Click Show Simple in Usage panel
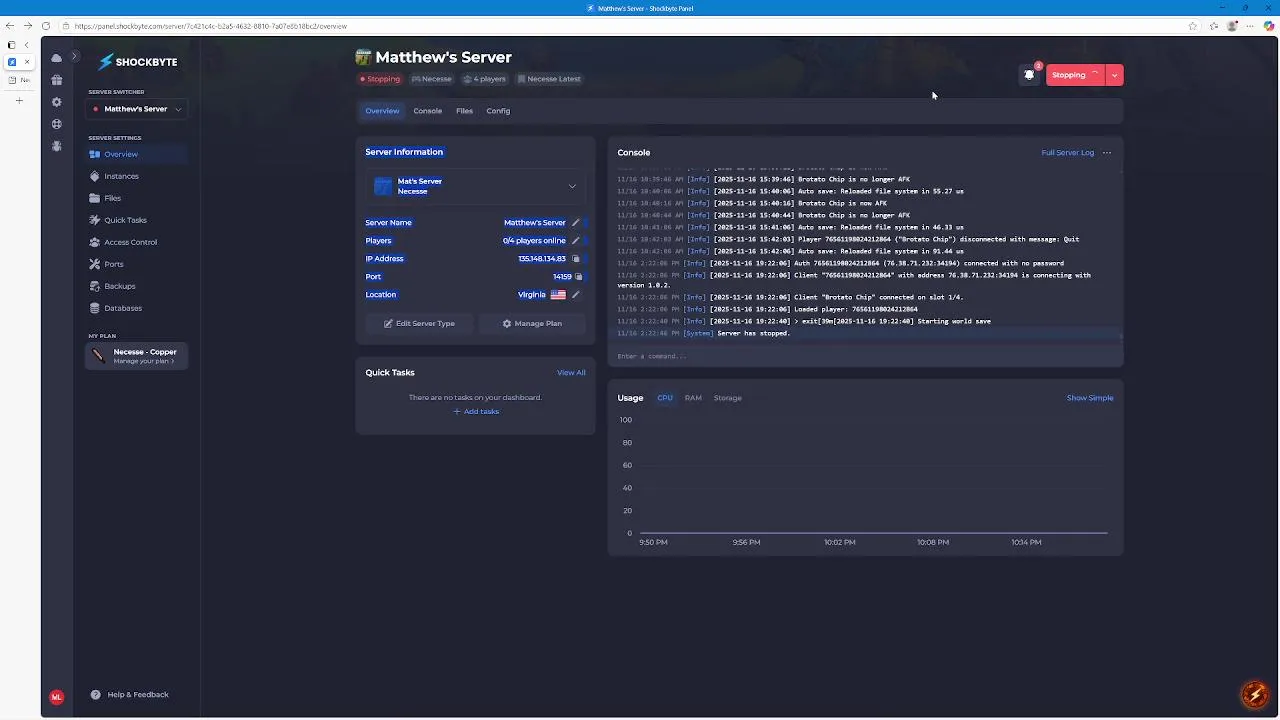 pos(1090,398)
